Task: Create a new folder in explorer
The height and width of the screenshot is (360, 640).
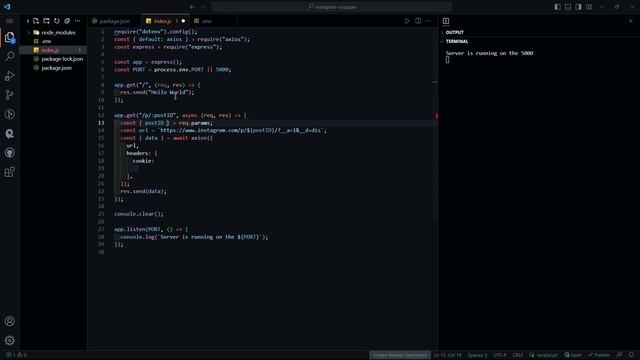Action: pyautogui.click(x=46, y=21)
